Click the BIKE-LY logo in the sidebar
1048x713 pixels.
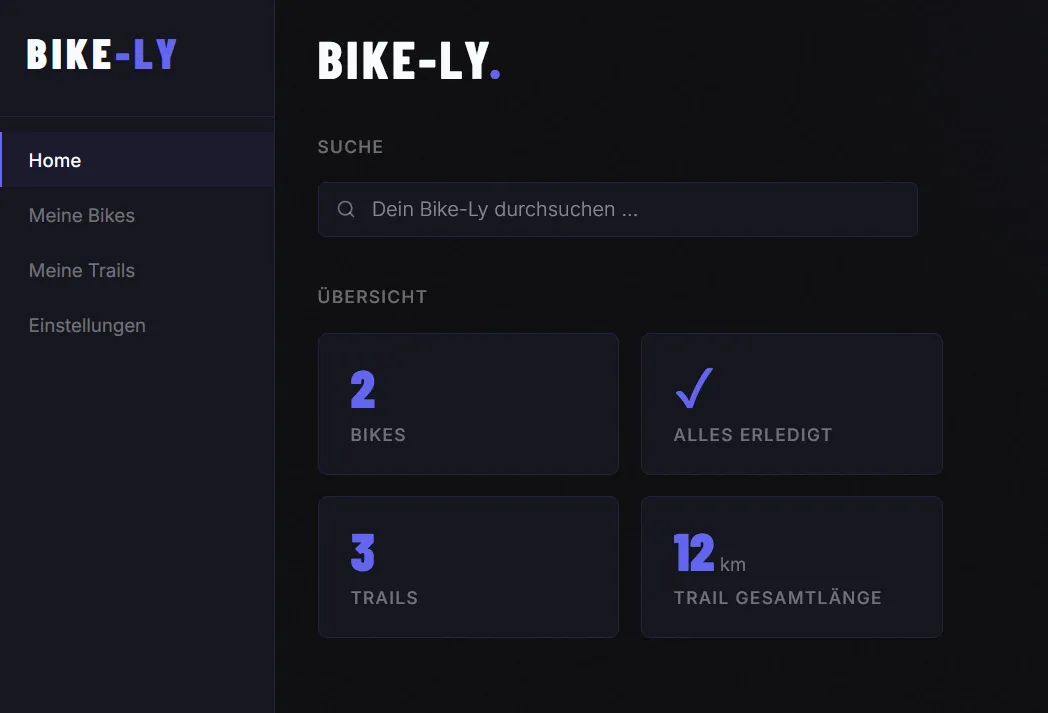(100, 55)
